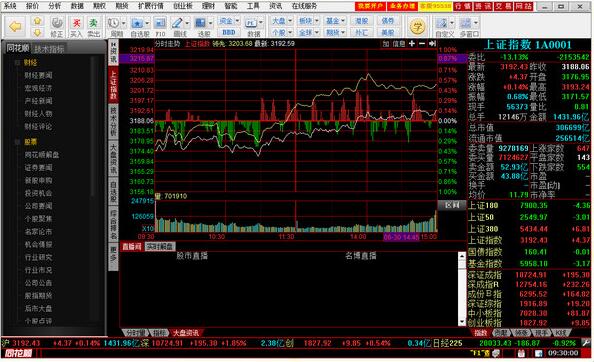Open the 多窗口 dropdown arrow
The width and height of the screenshot is (594, 362).
coord(476,23)
